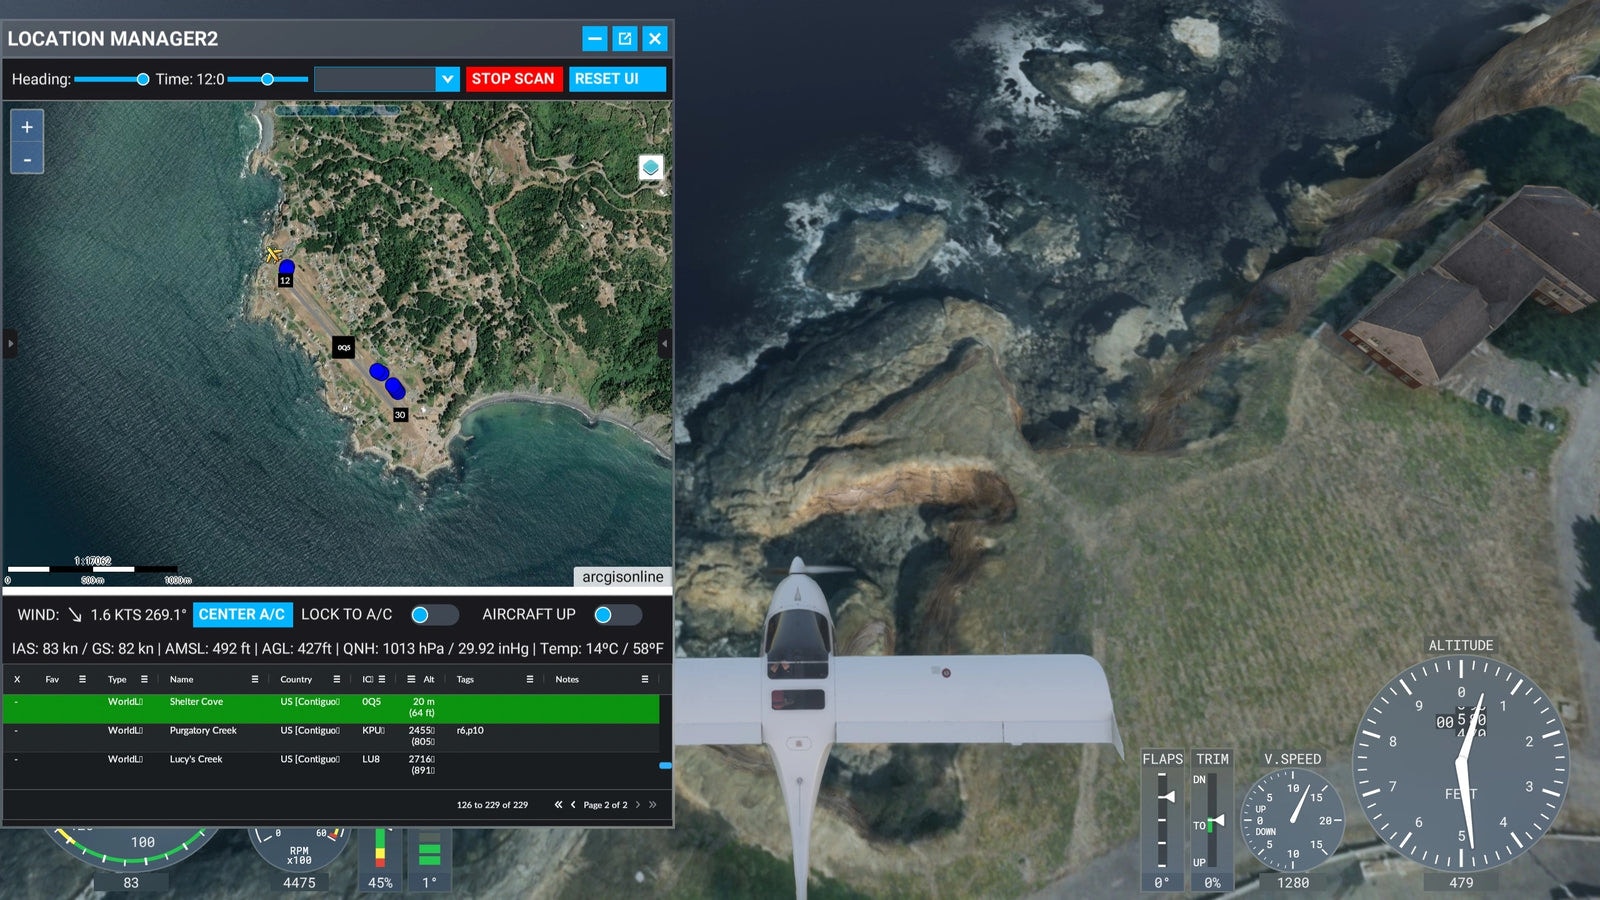Viewport: 1600px width, 900px height.
Task: Click the yellow aircraft icon on map
Action: pos(272,254)
